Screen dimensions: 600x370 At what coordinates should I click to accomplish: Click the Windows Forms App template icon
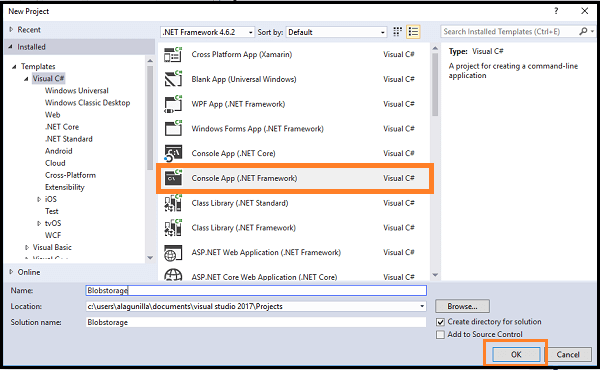tap(173, 129)
